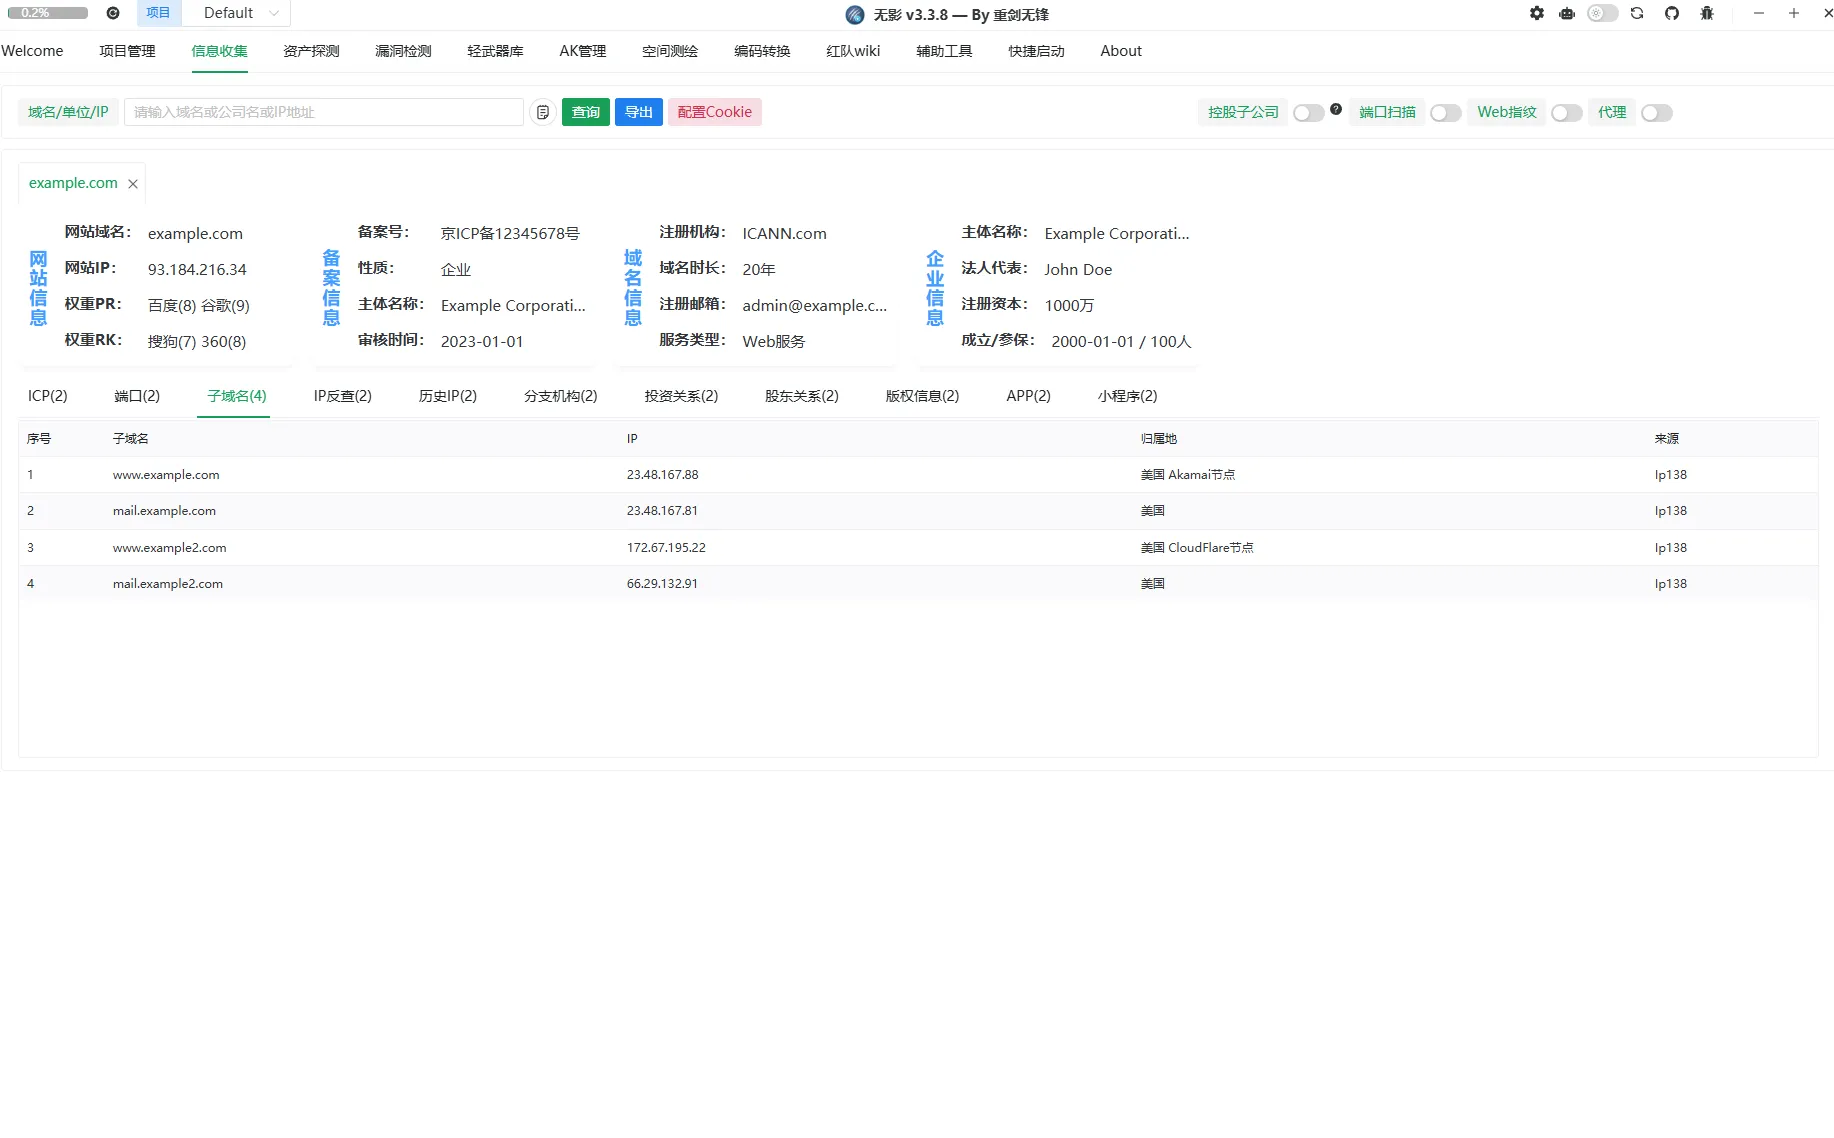Open the APP(2) sub-tab
The height and width of the screenshot is (1138, 1834).
tap(1029, 396)
